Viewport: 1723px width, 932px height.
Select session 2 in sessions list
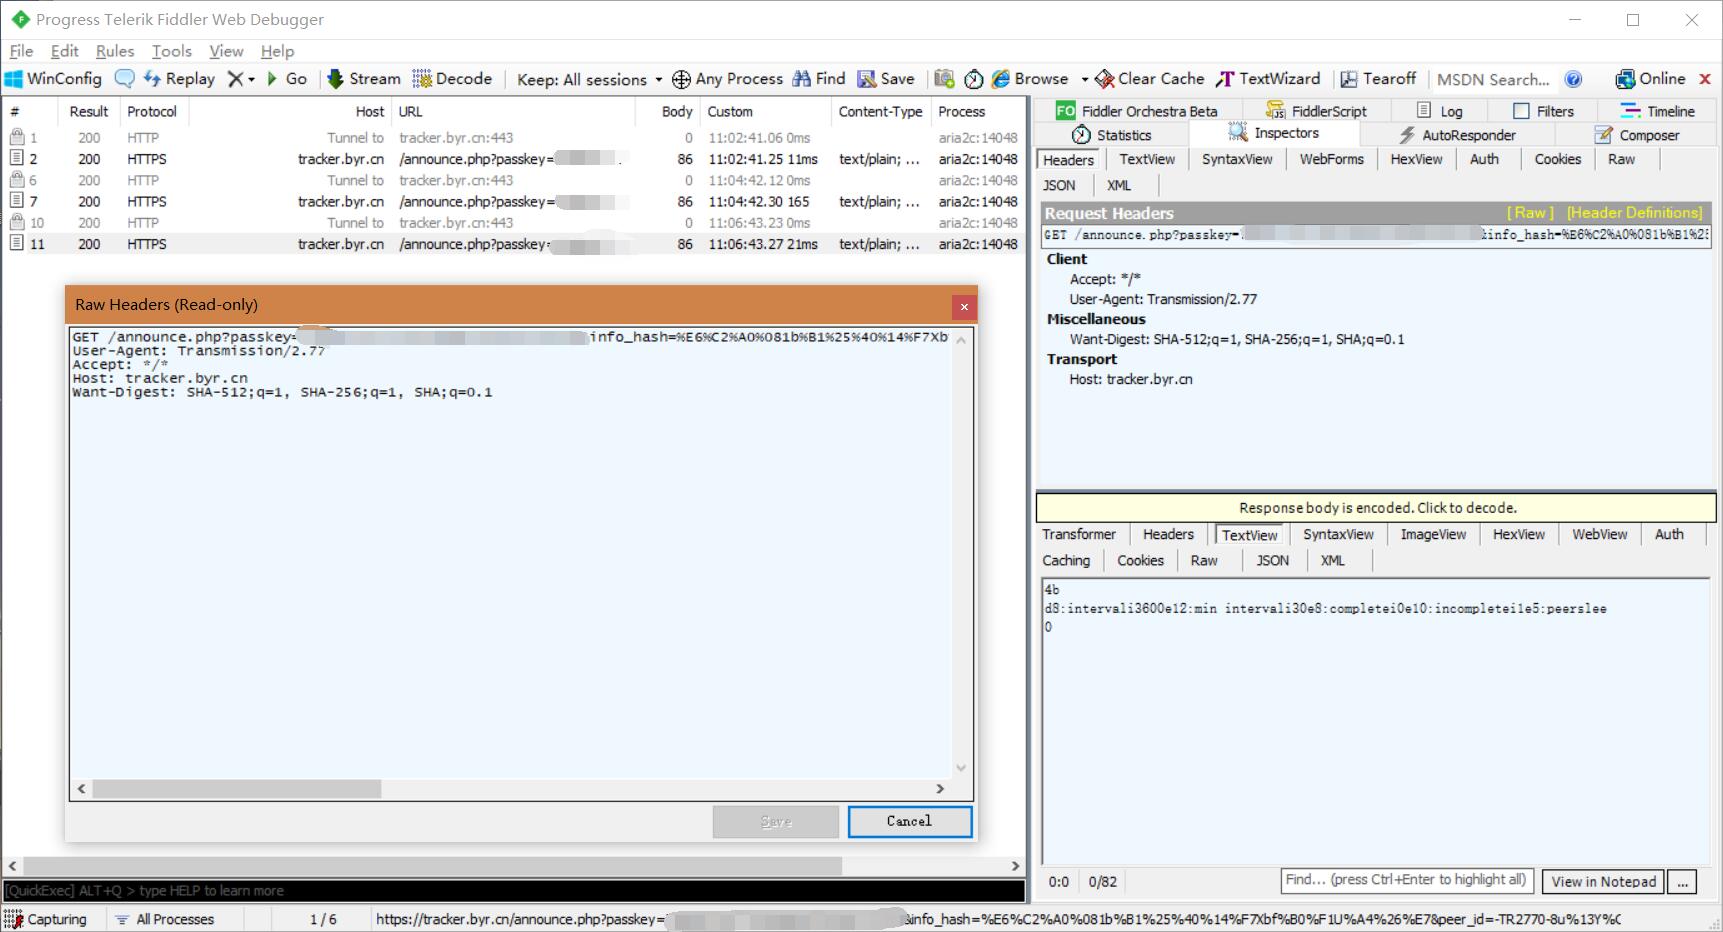click(514, 159)
